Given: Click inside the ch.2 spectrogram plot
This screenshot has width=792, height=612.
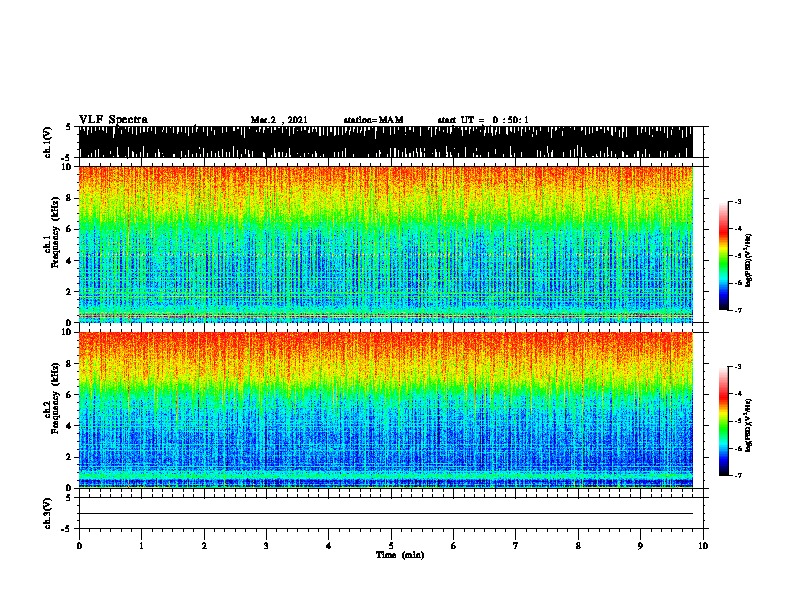Looking at the screenshot, I should [x=385, y=410].
